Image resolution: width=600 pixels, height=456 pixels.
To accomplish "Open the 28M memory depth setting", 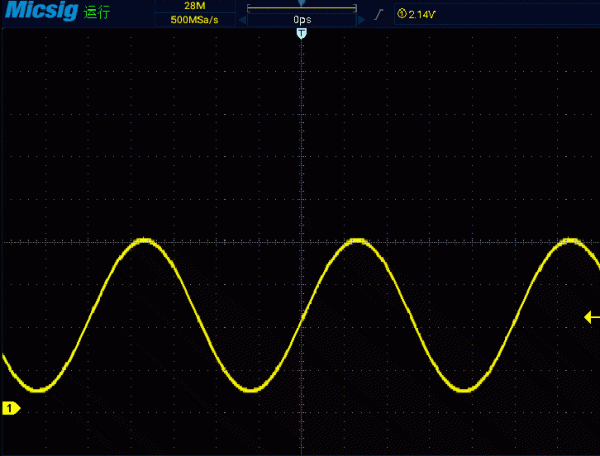I will pyautogui.click(x=194, y=6).
